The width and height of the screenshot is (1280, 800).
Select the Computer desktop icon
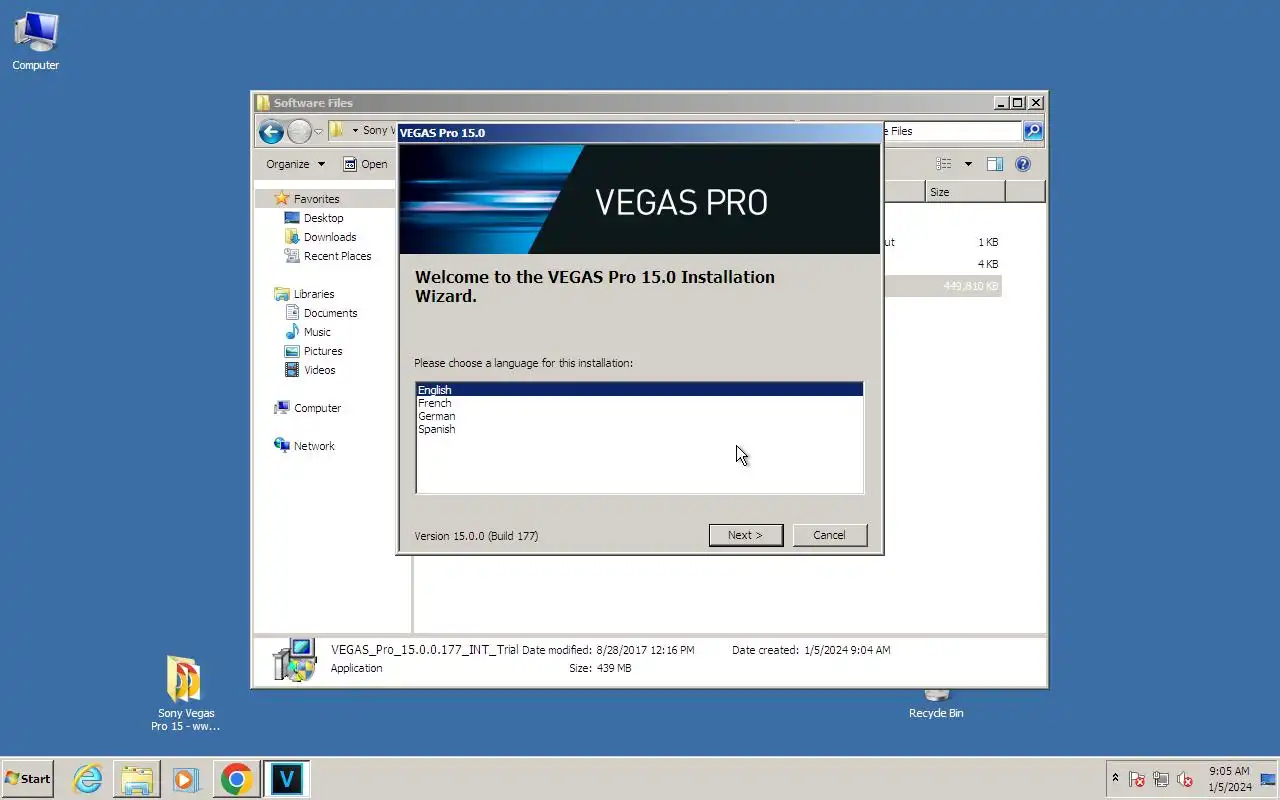point(36,42)
